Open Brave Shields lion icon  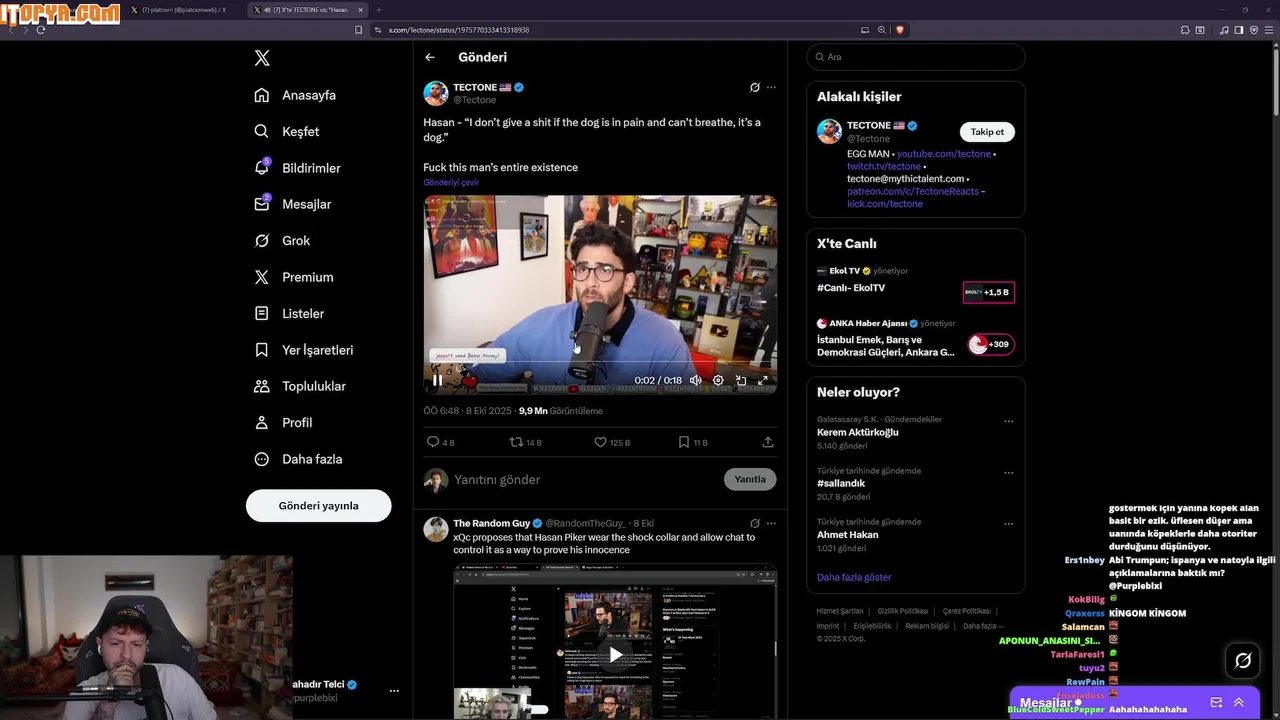(899, 30)
